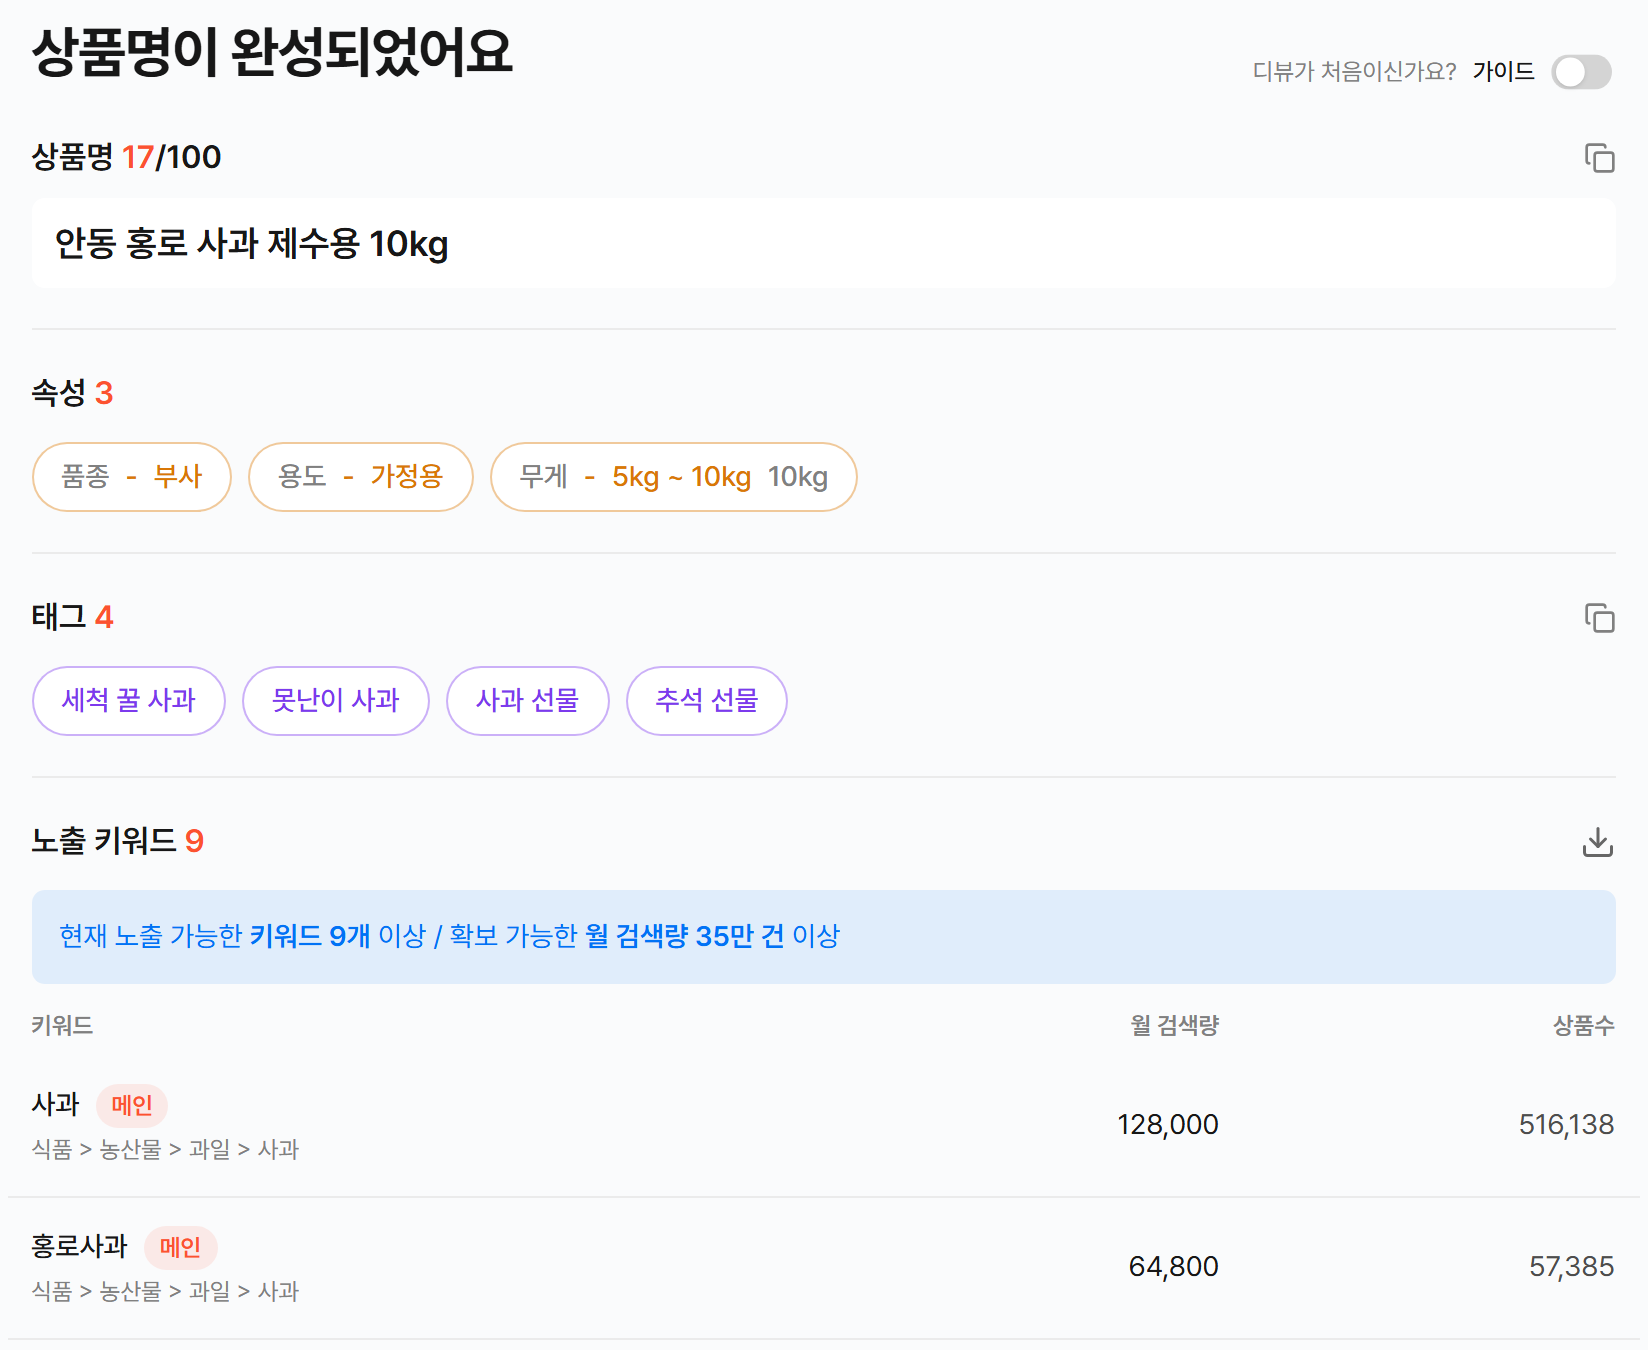Select the 용도 - 가정용 attribute chip
Image resolution: width=1648 pixels, height=1350 pixels.
pos(360,477)
